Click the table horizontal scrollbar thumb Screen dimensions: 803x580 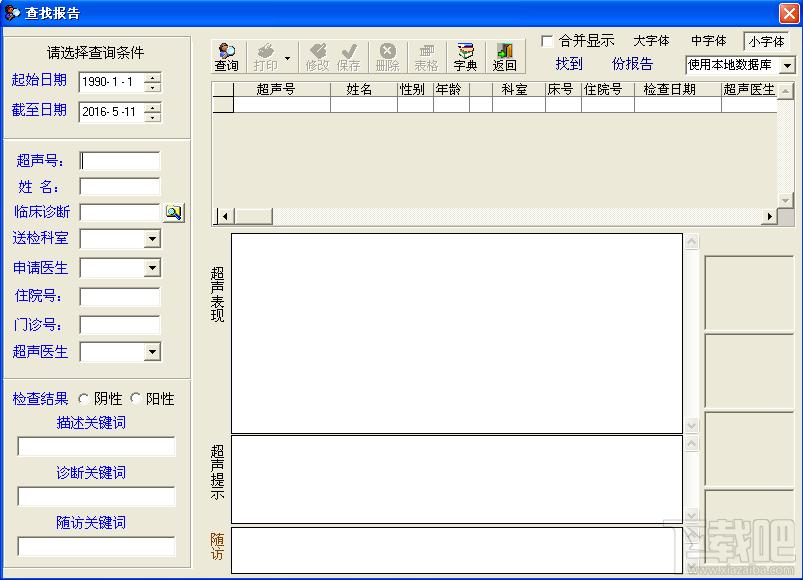coord(253,217)
